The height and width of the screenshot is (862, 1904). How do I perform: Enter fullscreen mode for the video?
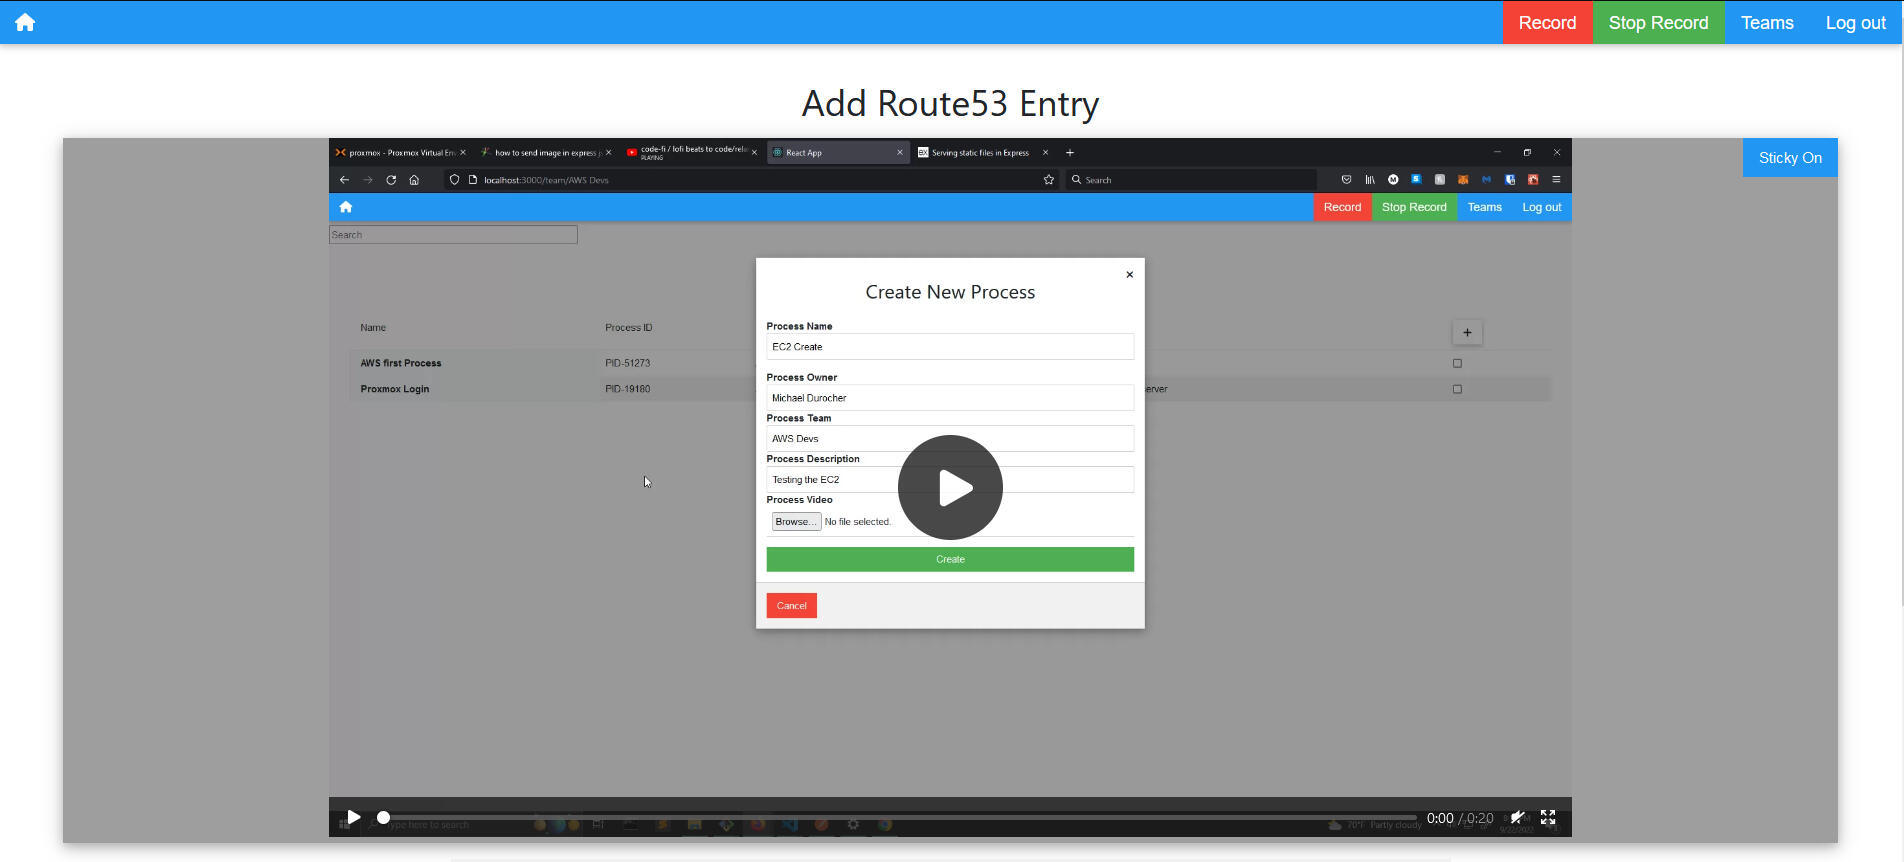1548,817
